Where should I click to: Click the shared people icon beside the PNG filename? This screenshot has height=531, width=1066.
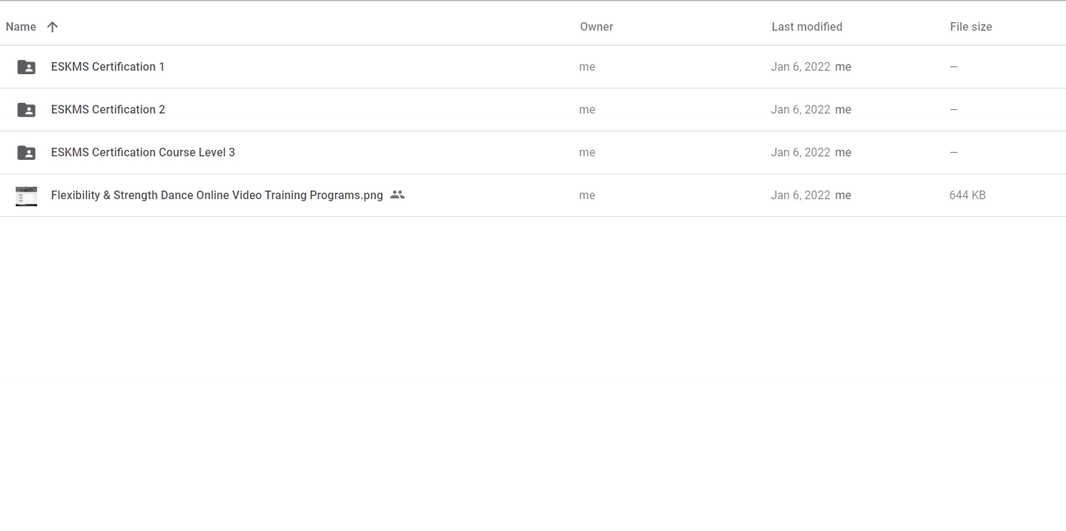point(398,195)
